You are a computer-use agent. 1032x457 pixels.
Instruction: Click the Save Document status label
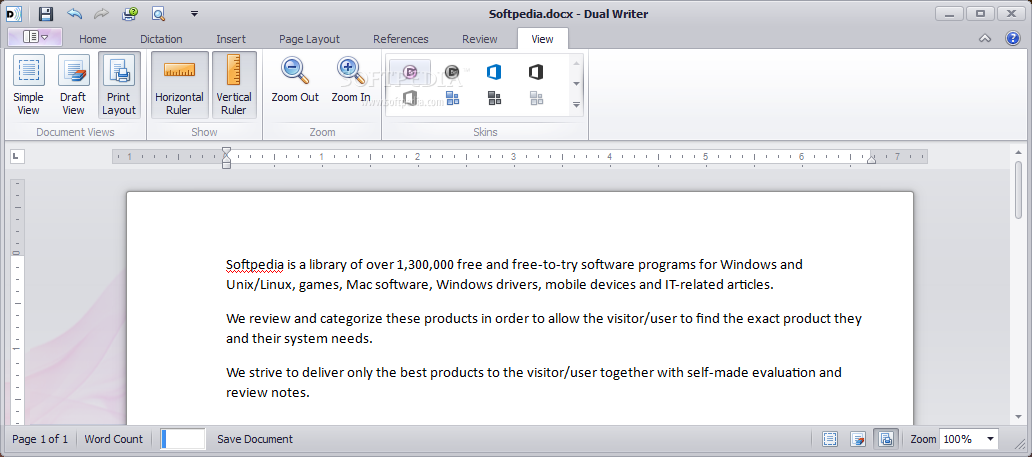point(255,439)
